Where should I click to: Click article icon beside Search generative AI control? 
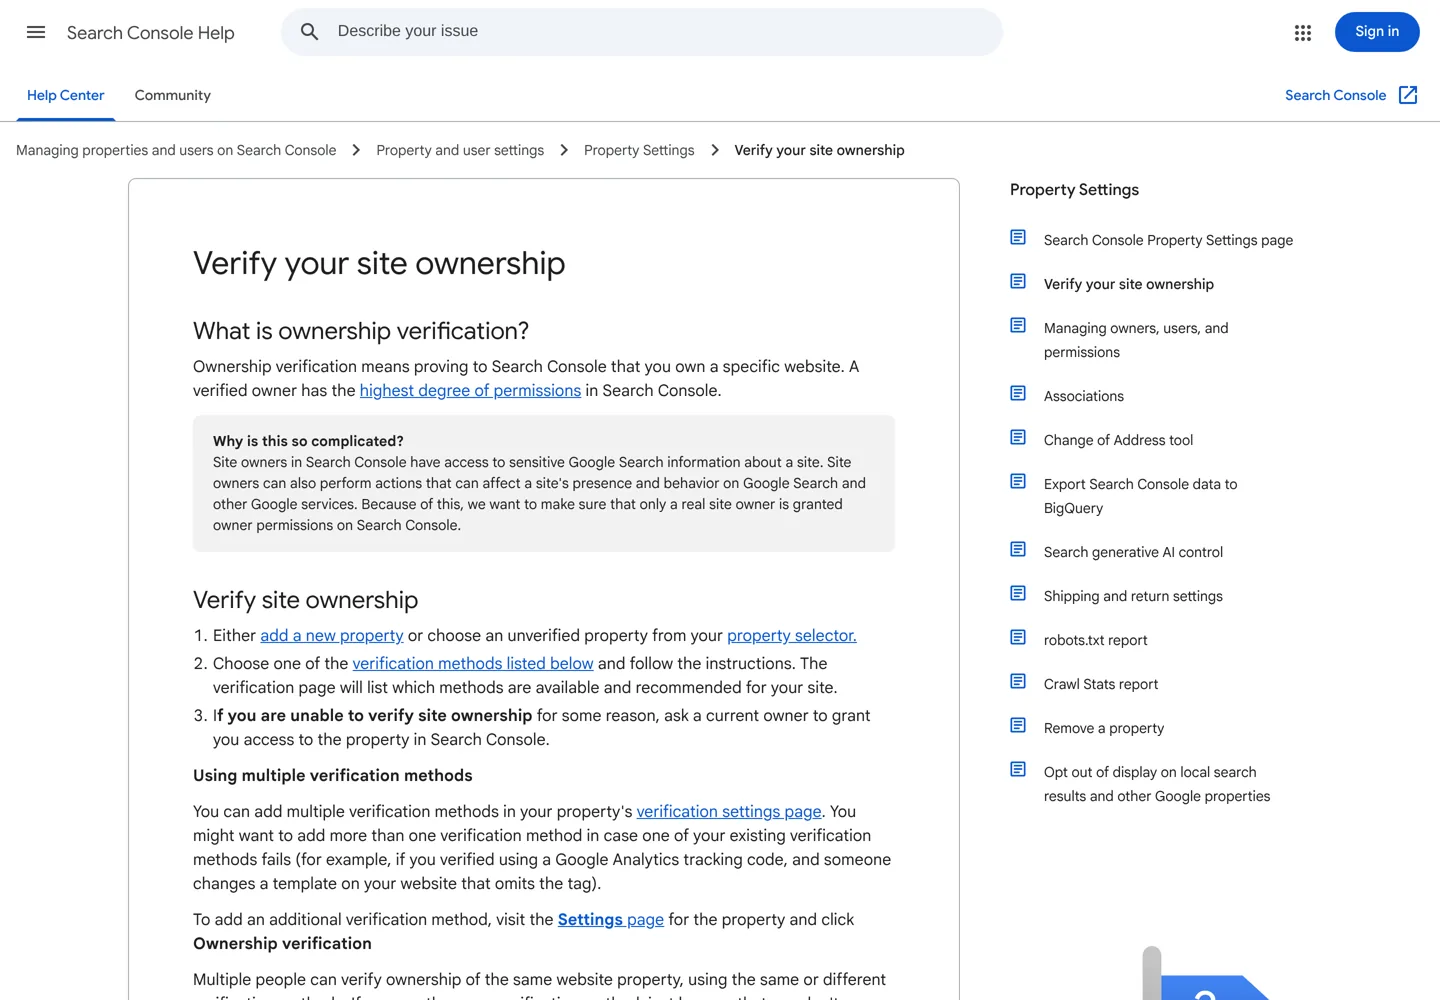coord(1018,549)
